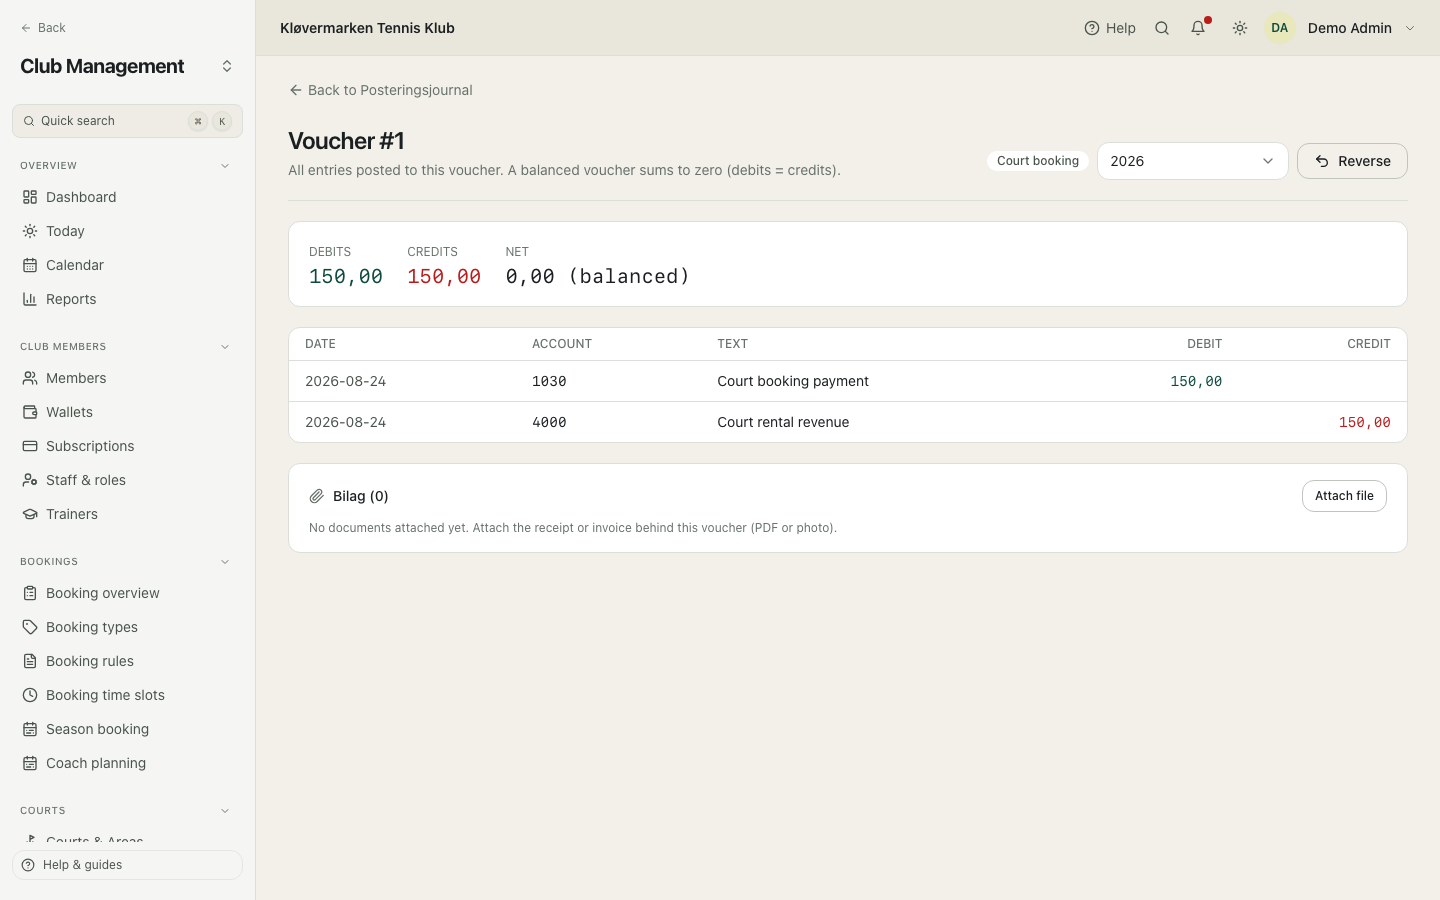Open Today from the sidebar

[x=65, y=231]
